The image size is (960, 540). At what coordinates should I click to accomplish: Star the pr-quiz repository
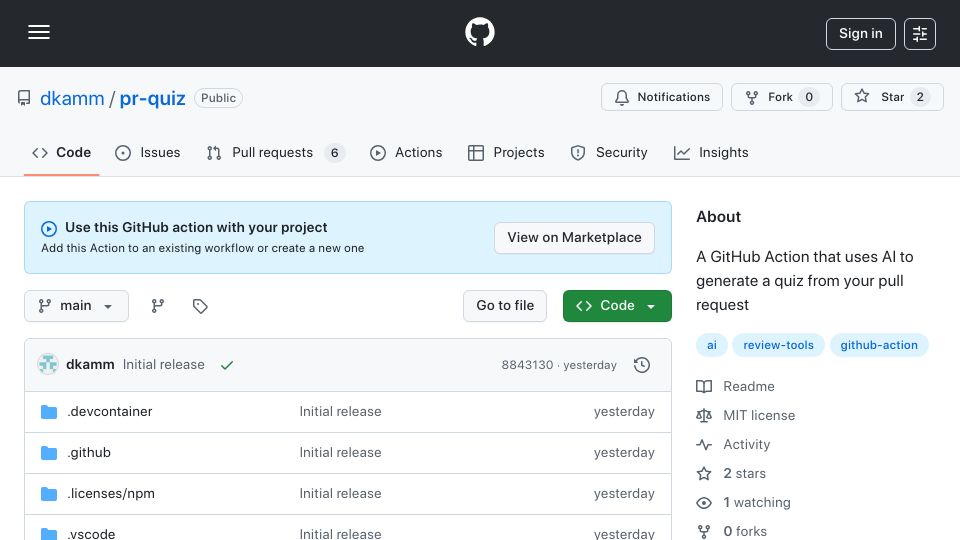pyautogui.click(x=892, y=97)
